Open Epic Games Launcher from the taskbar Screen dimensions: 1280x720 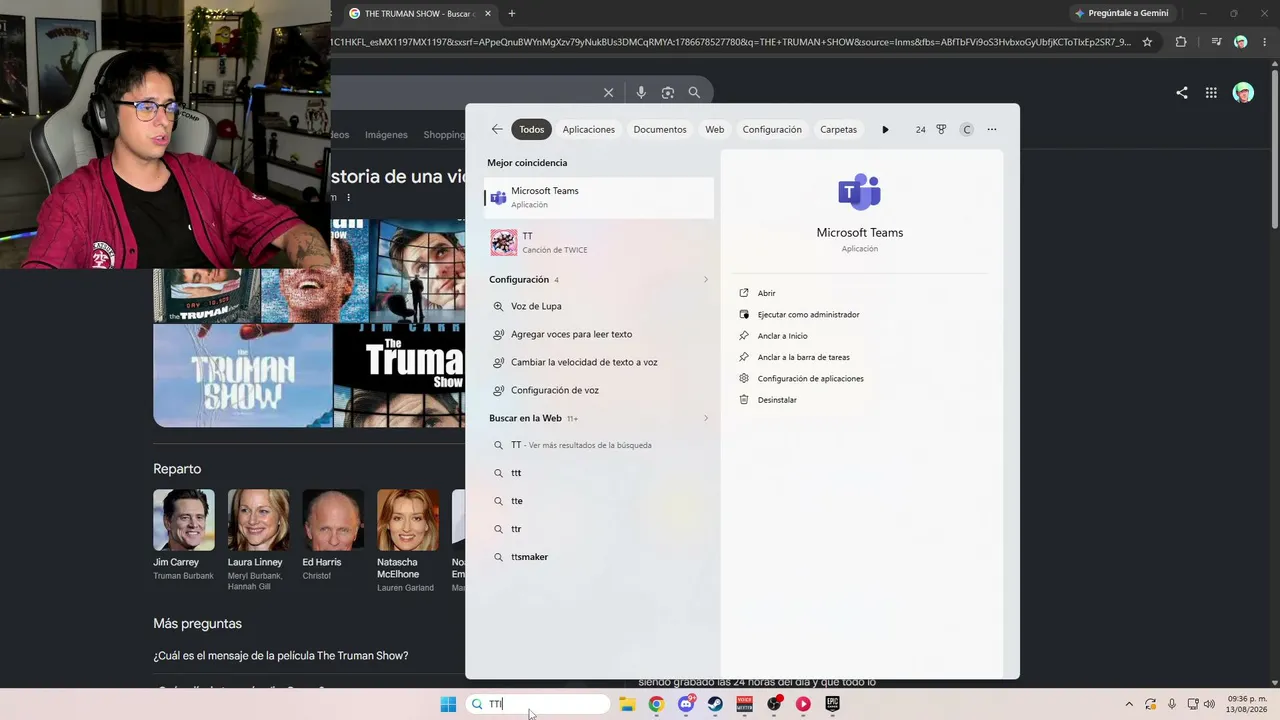(x=832, y=704)
